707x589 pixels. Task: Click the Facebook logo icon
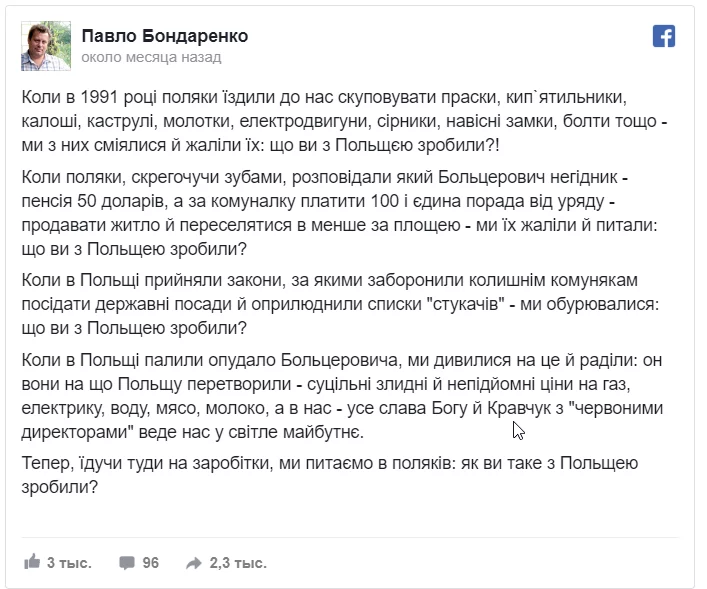[664, 37]
